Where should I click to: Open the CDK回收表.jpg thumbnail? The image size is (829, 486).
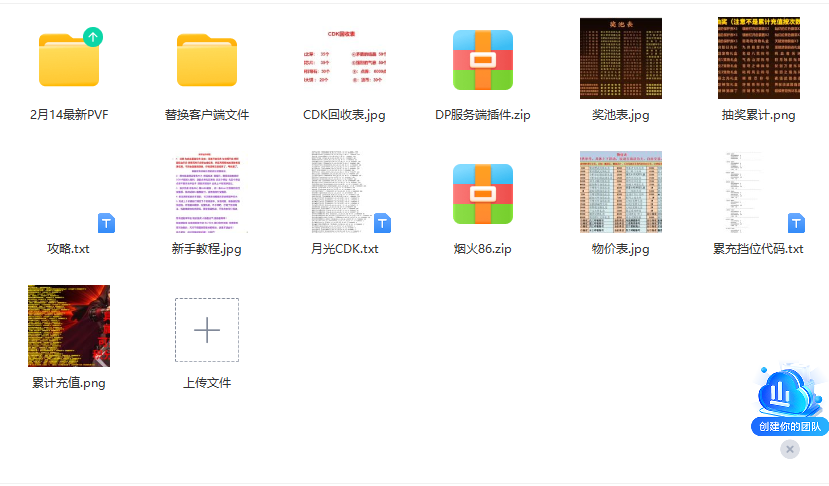click(x=345, y=58)
